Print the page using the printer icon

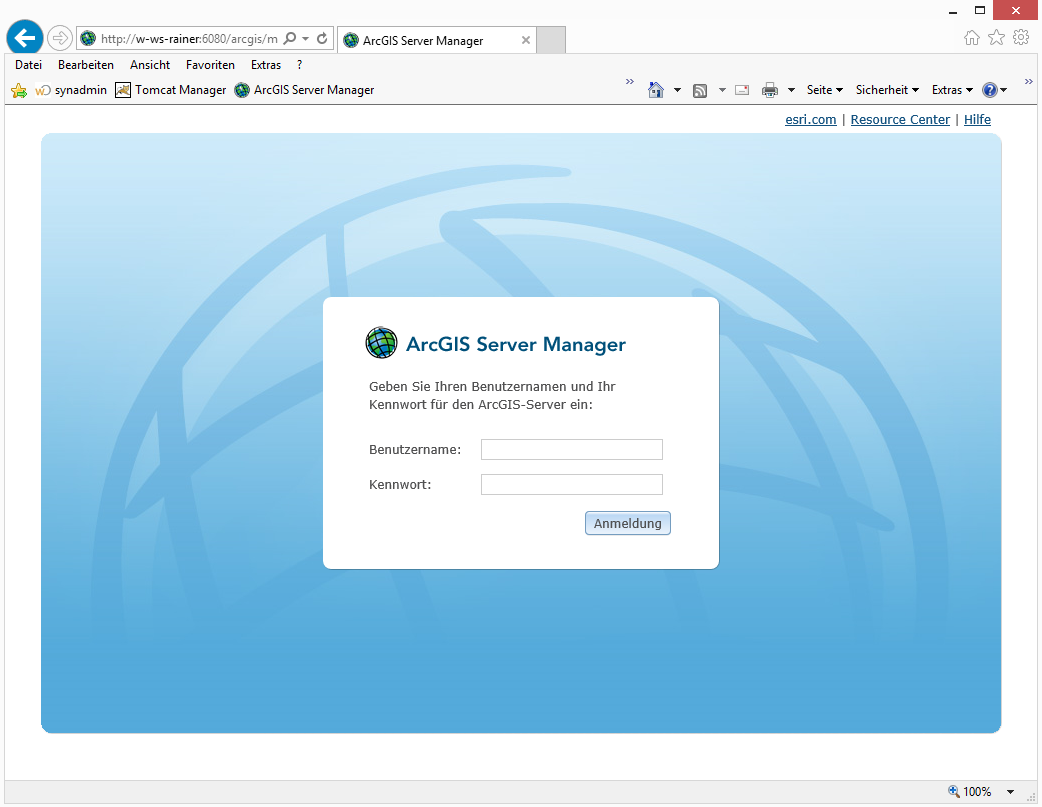[770, 89]
